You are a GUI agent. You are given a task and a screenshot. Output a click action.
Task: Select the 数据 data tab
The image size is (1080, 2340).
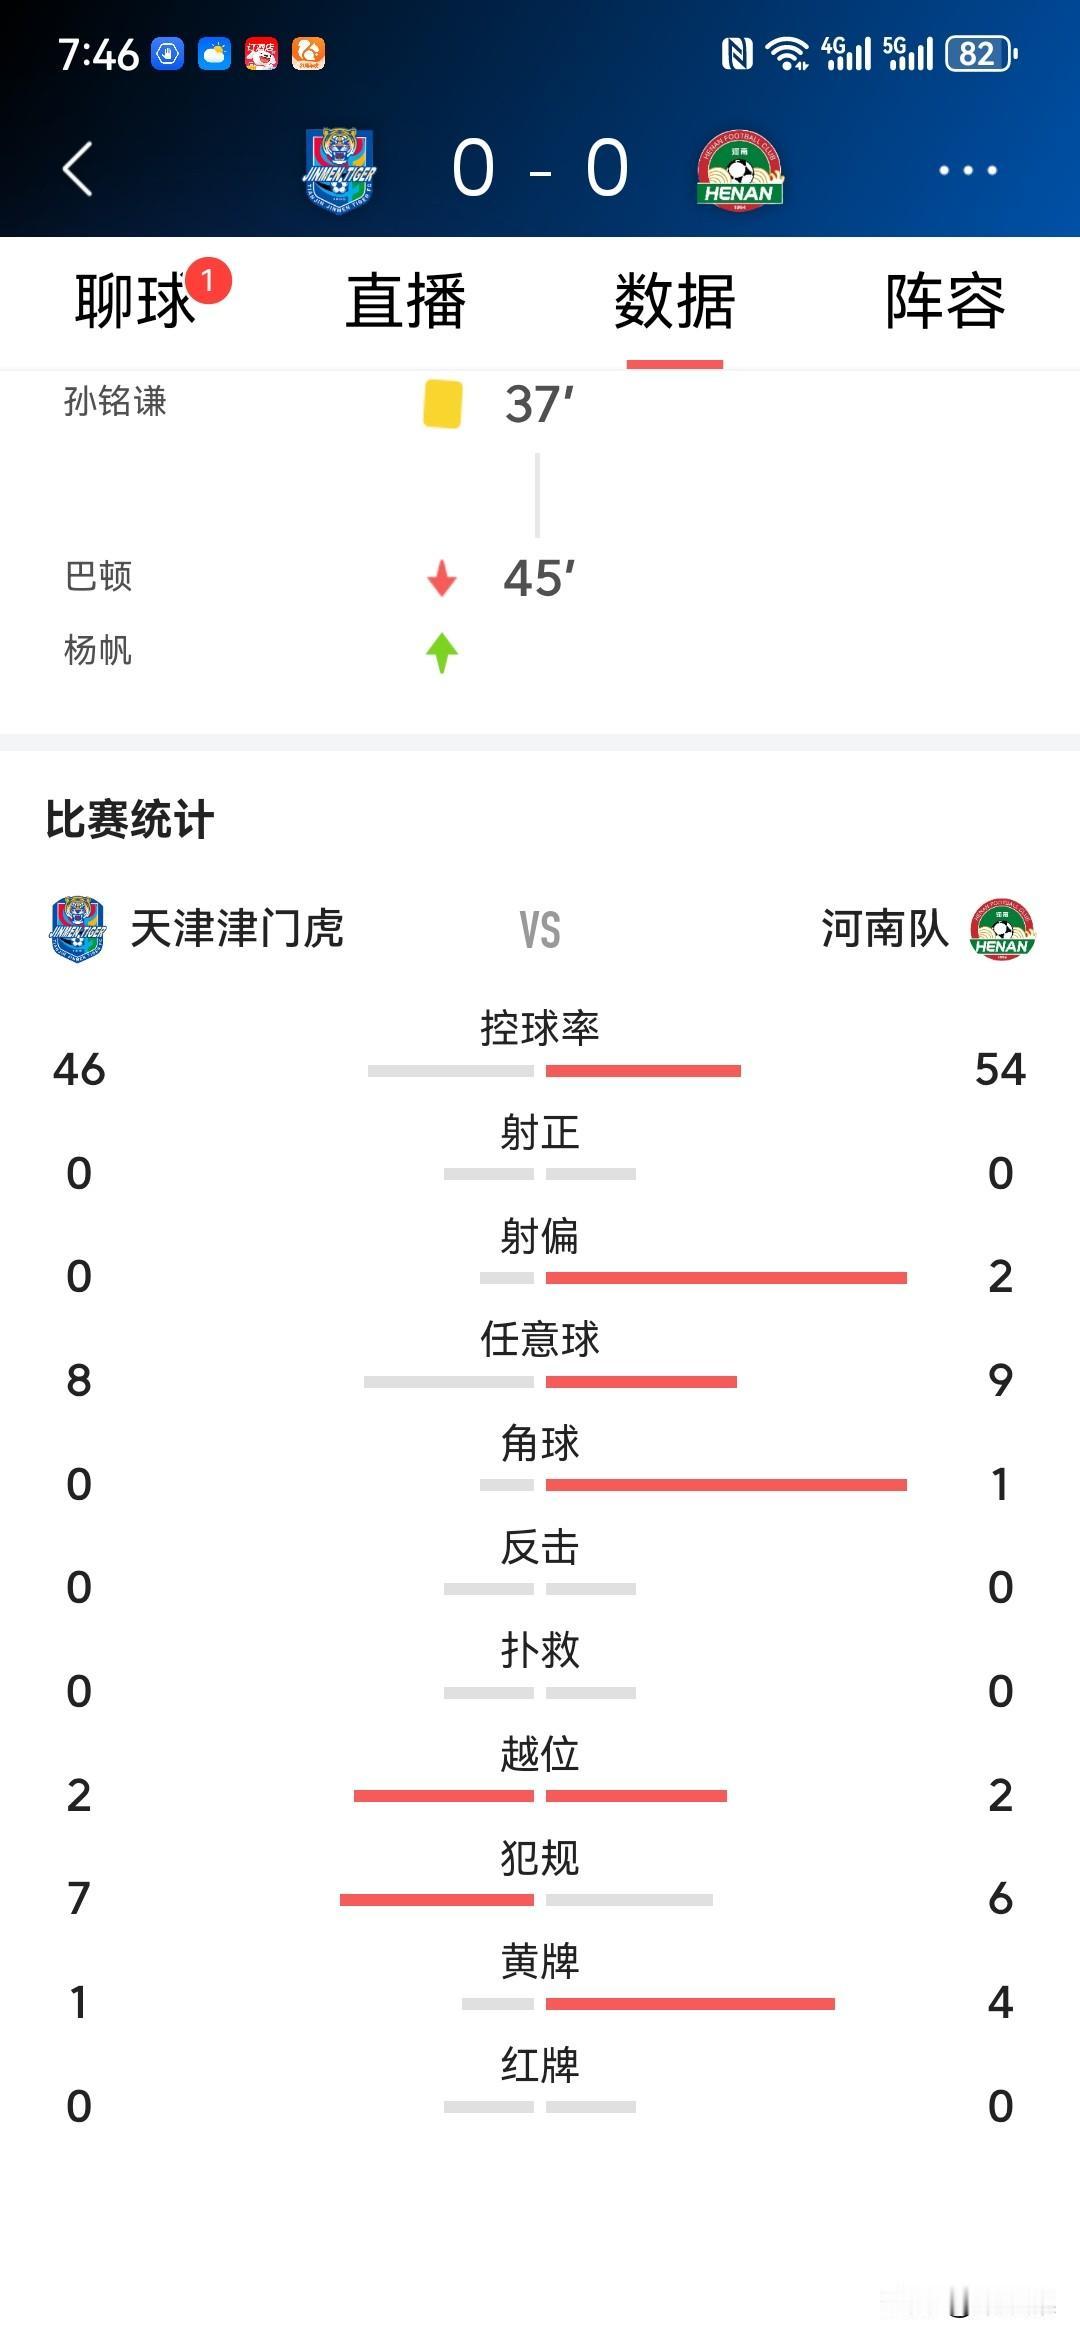pos(675,301)
